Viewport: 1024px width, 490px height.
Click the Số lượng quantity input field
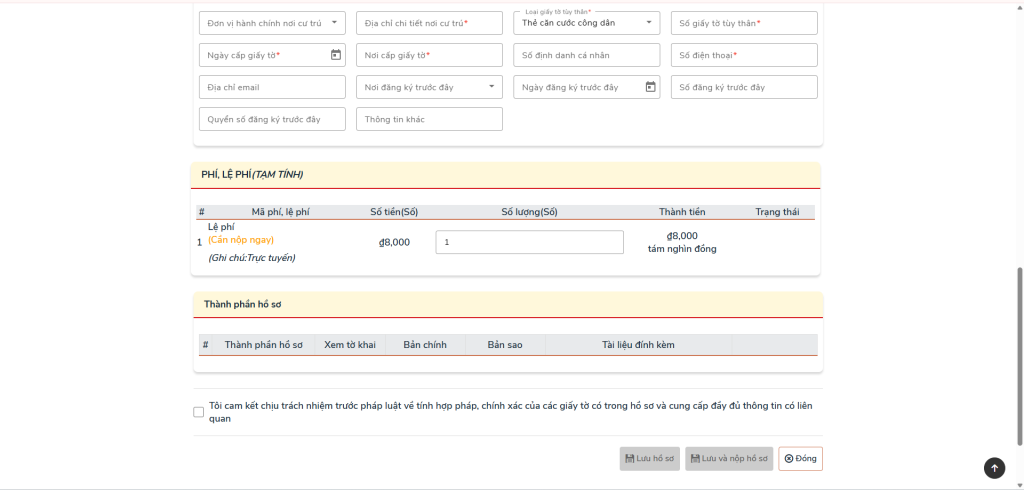click(529, 242)
